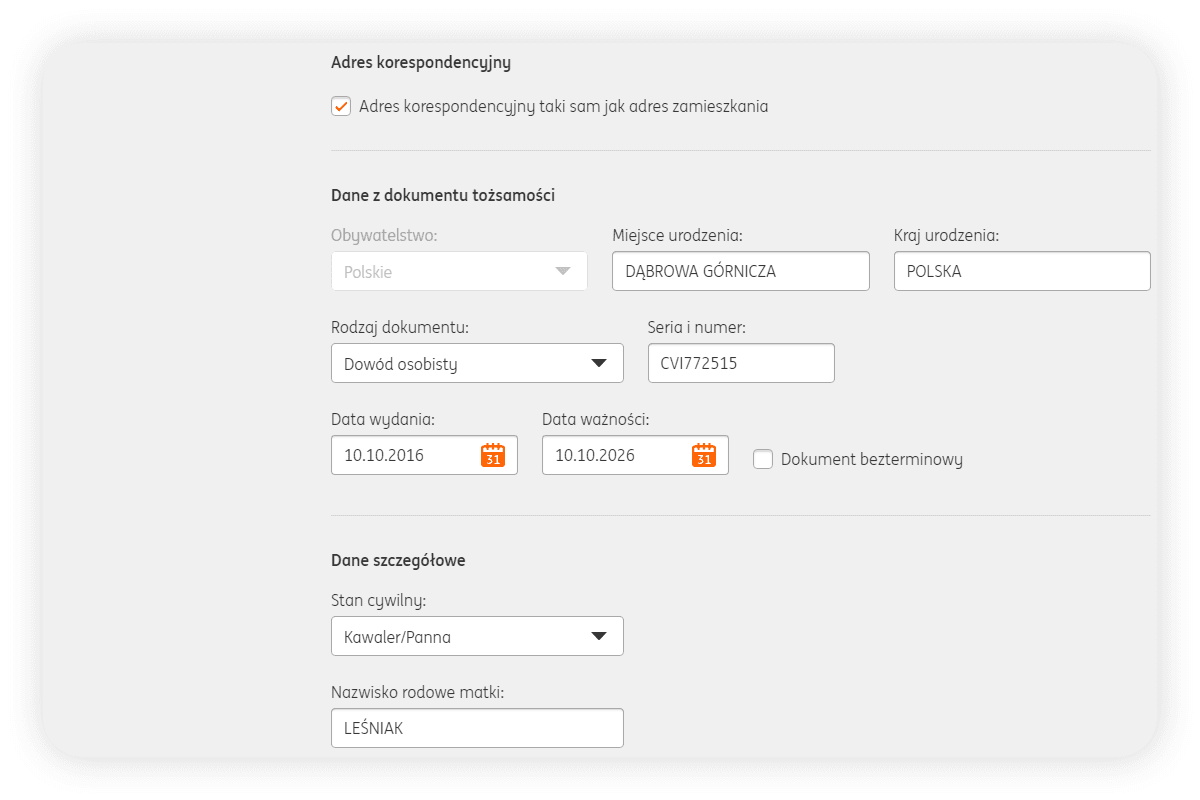Click the 'Seria i numer:' field label

[x=697, y=328]
